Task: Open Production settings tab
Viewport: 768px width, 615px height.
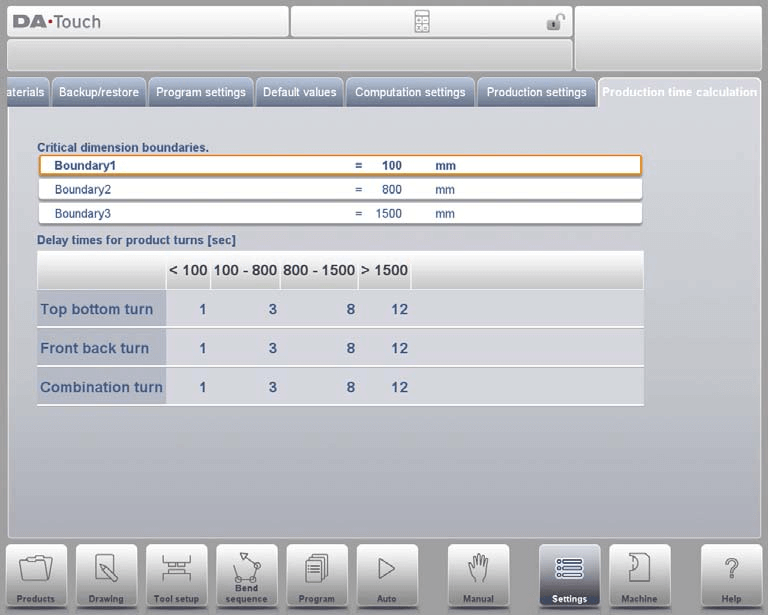Action: click(536, 92)
